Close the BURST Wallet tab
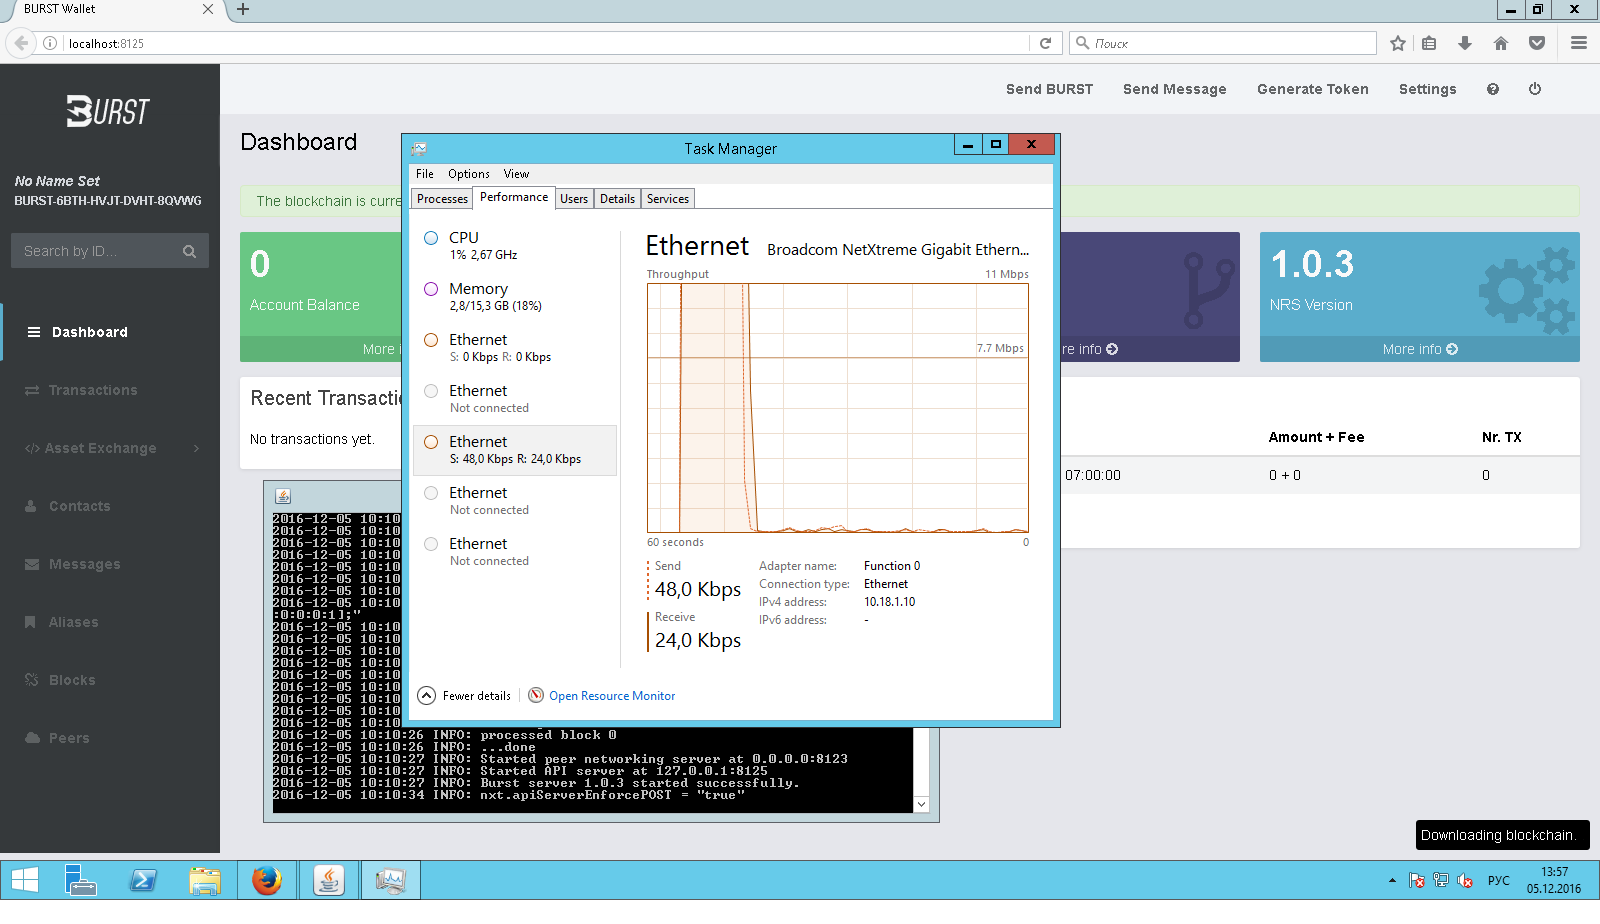 (x=207, y=9)
